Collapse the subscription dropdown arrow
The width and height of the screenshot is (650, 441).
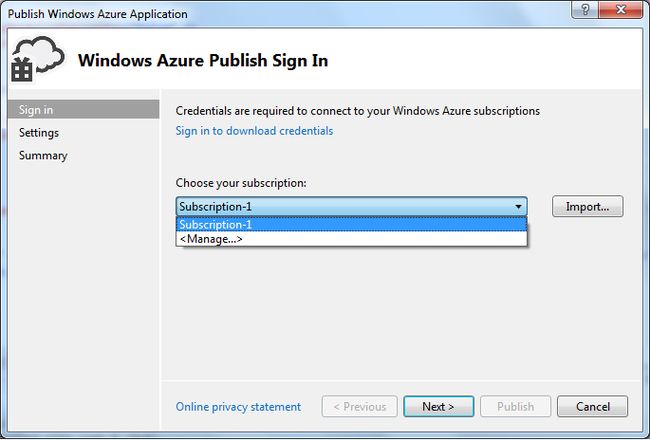[x=518, y=206]
